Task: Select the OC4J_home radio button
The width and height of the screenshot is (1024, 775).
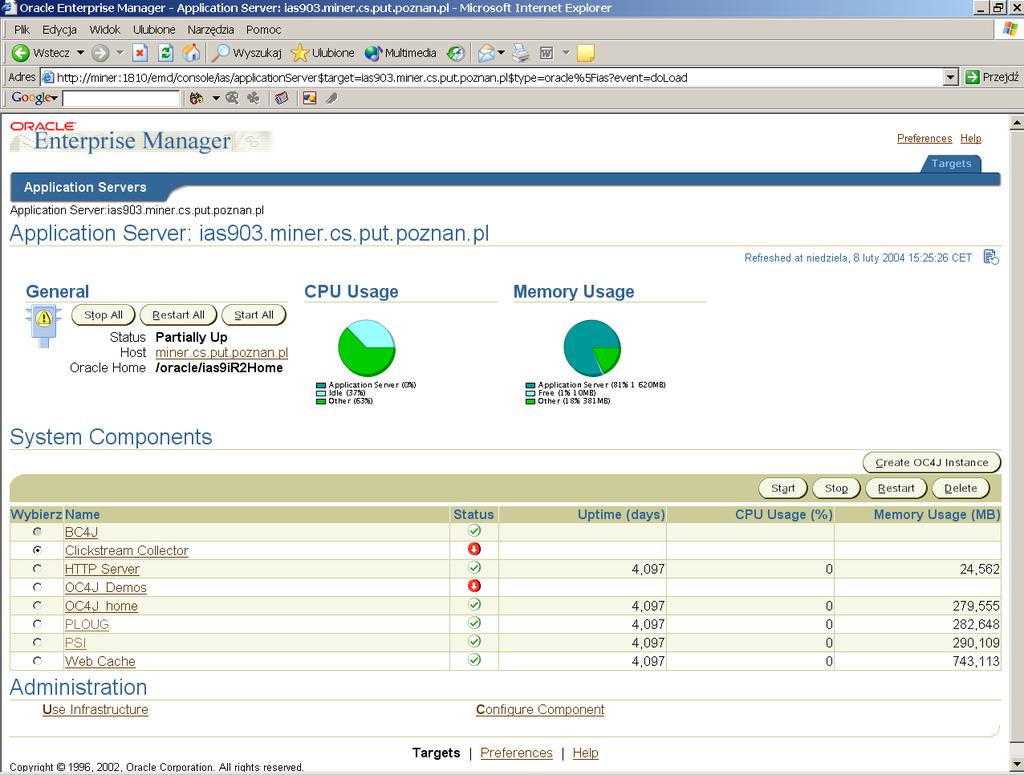Action: (37, 605)
